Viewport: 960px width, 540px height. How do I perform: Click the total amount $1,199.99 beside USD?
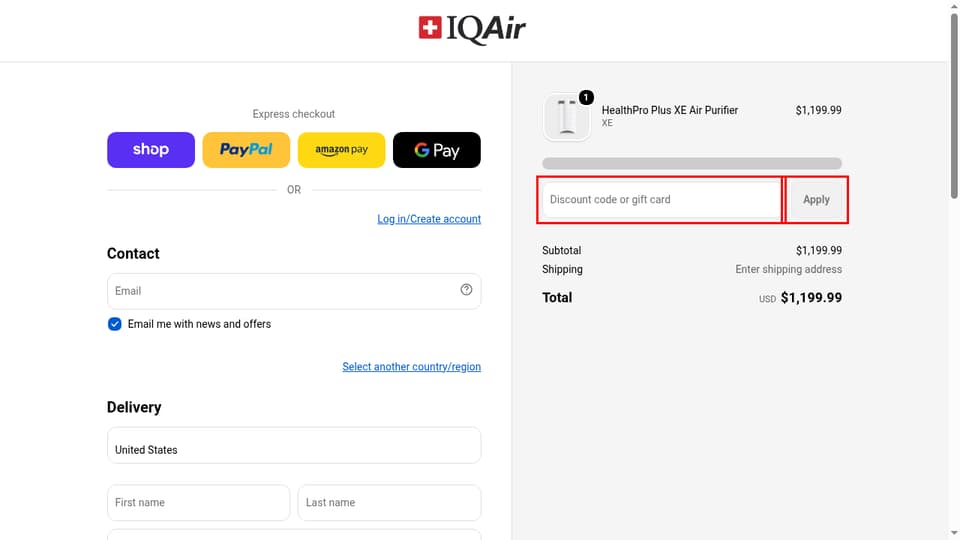(x=811, y=298)
